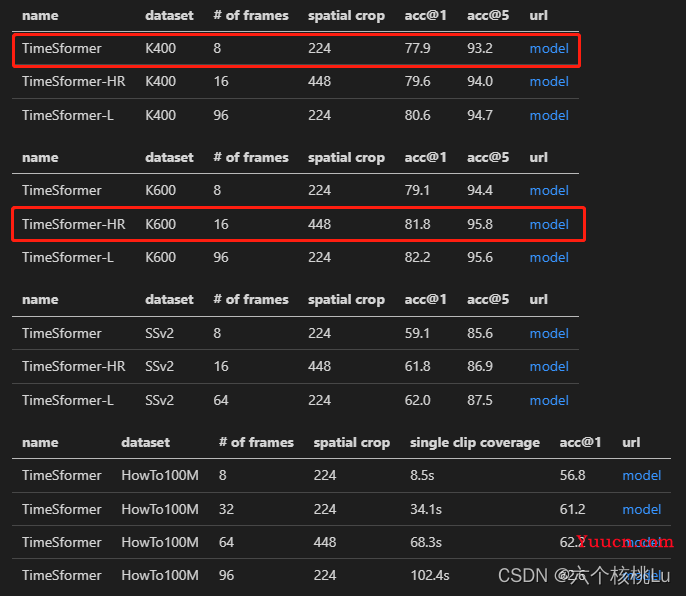Click acc@1 value 61.8

(x=417, y=366)
